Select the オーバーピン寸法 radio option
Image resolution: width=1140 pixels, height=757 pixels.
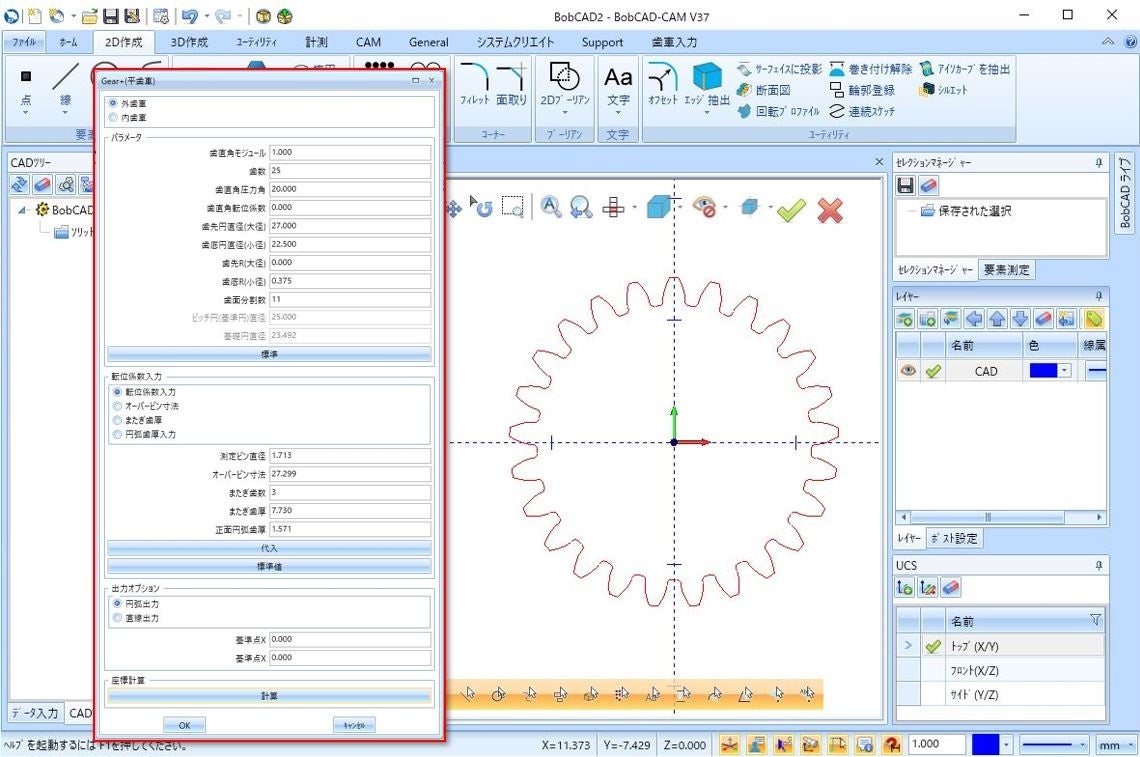pos(117,406)
